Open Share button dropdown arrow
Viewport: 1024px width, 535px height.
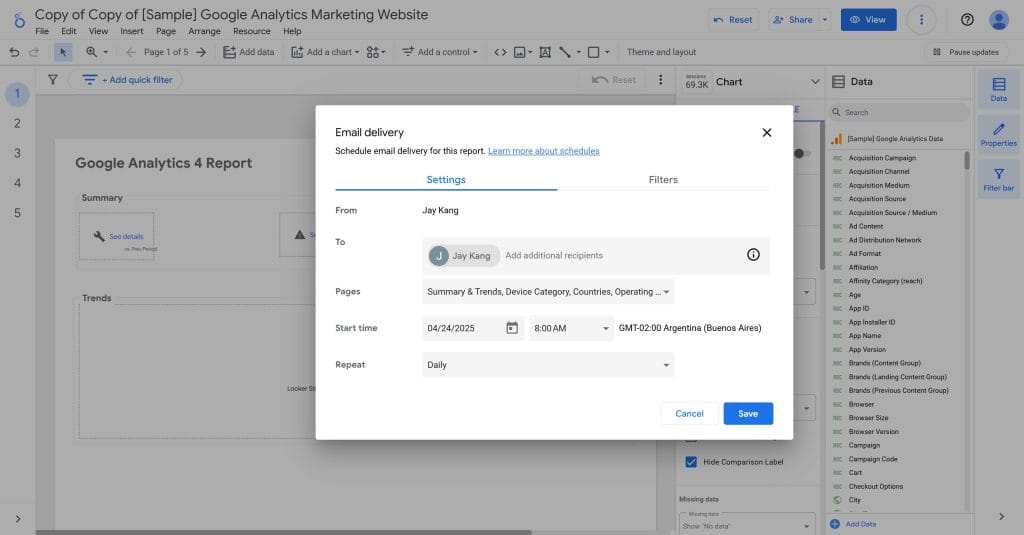pos(825,20)
